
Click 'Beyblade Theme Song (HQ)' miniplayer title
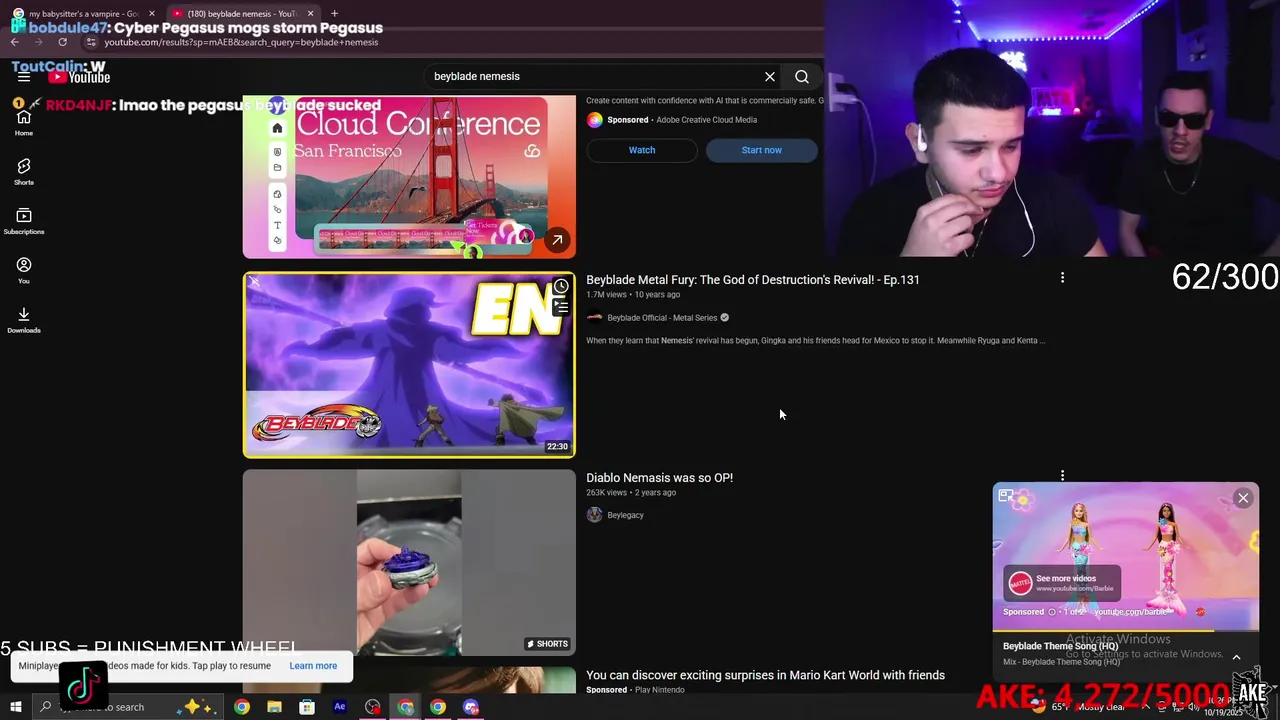pos(1060,646)
